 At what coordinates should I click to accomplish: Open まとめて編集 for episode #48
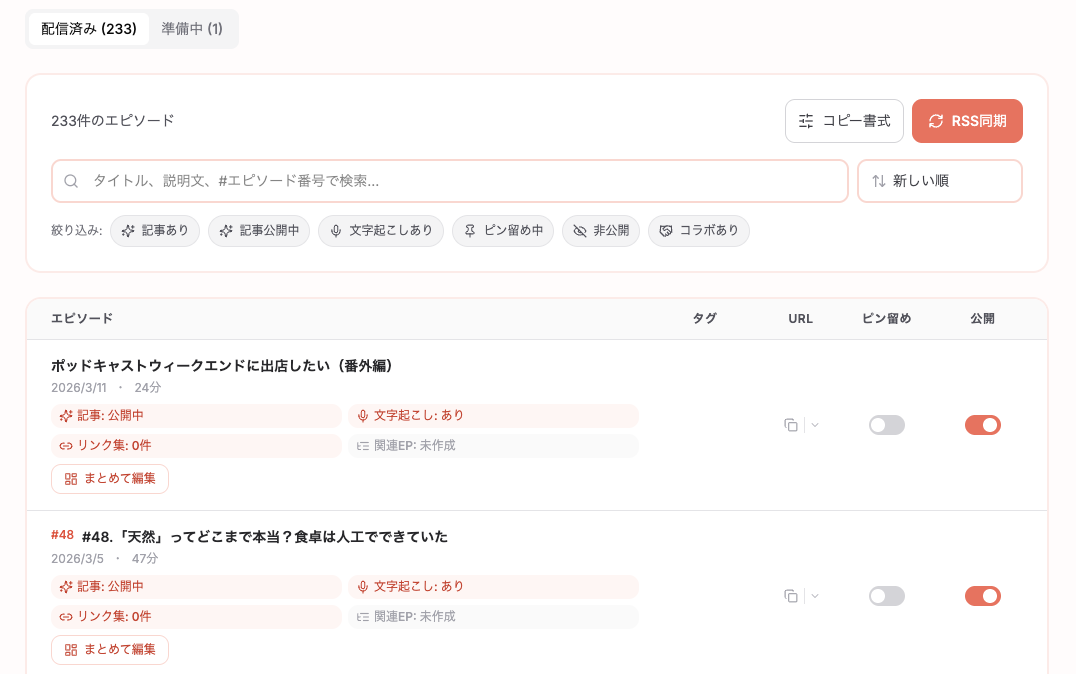click(x=109, y=649)
